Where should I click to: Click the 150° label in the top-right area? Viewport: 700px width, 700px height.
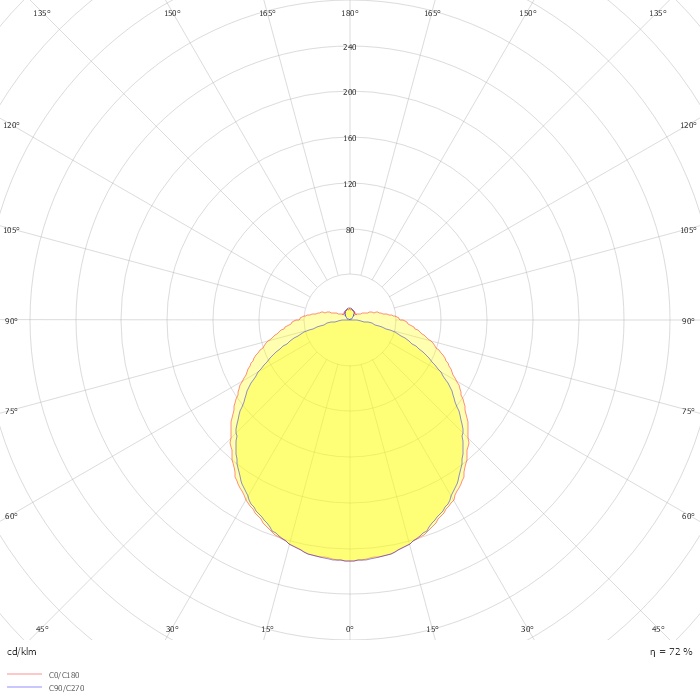[528, 13]
